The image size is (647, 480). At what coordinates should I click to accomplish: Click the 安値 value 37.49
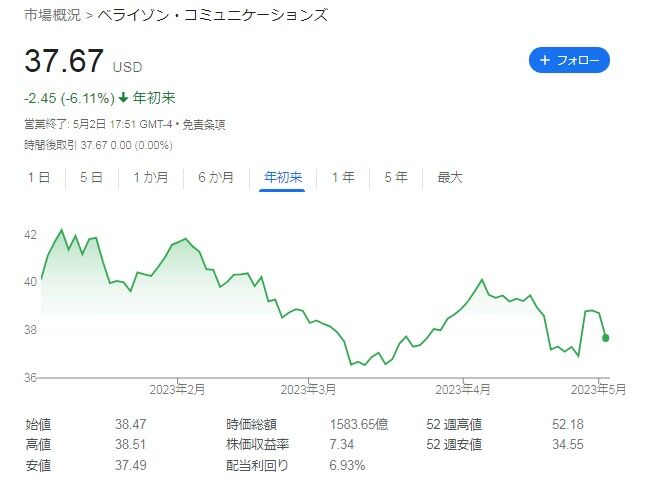(x=130, y=465)
